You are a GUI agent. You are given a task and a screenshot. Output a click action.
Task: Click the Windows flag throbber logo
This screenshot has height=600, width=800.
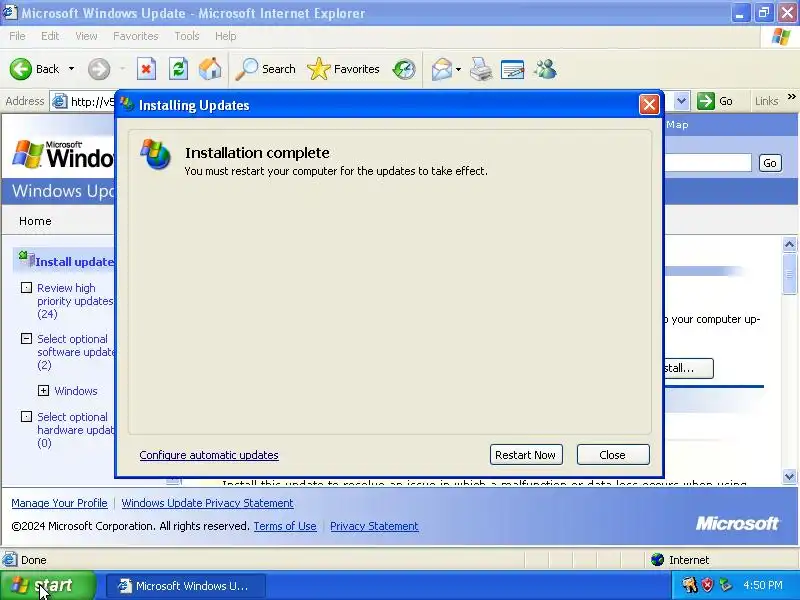point(781,36)
